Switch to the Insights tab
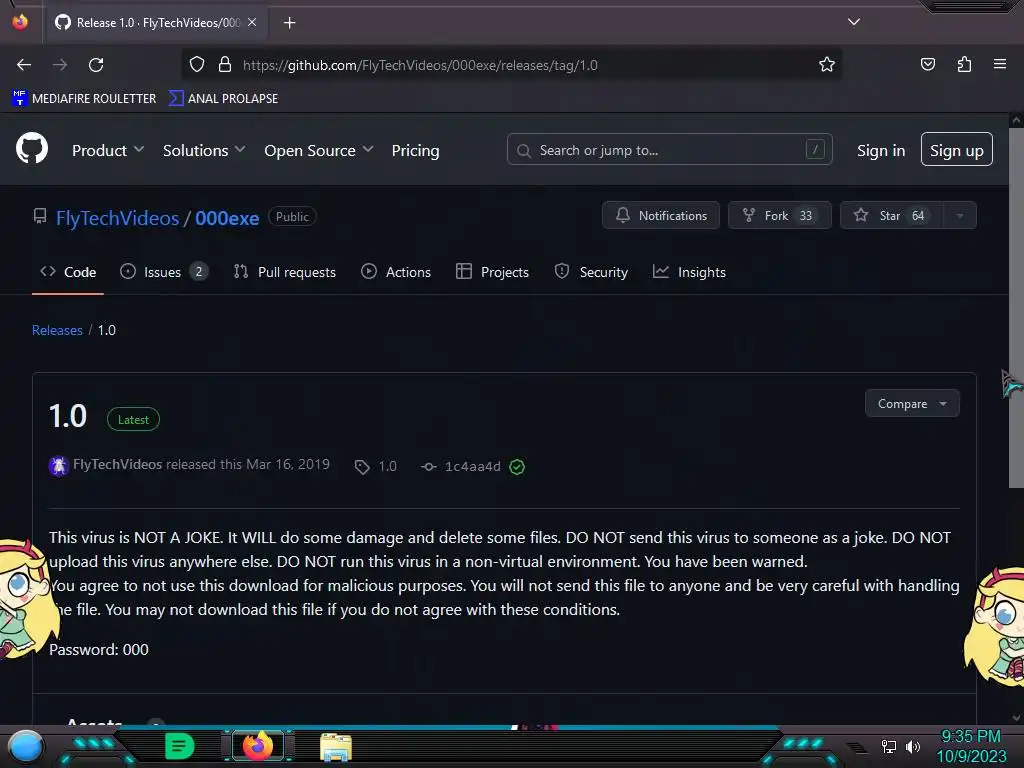Viewport: 1024px width, 768px height. point(689,272)
